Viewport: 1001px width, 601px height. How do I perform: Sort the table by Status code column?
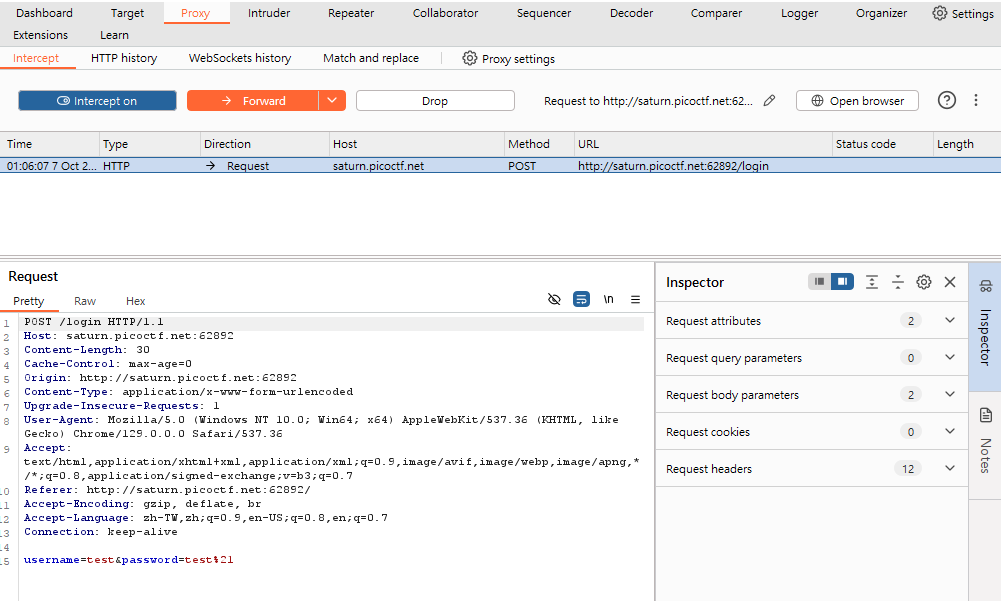(x=882, y=144)
